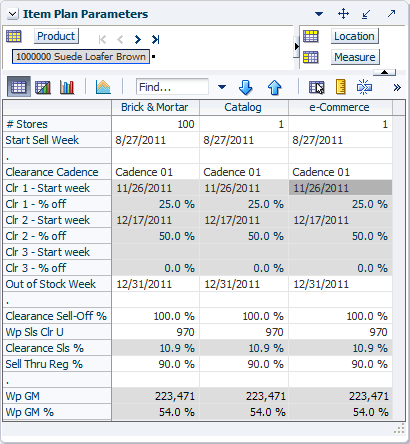Select Brick & Mortar # Stores value 100

point(155,124)
